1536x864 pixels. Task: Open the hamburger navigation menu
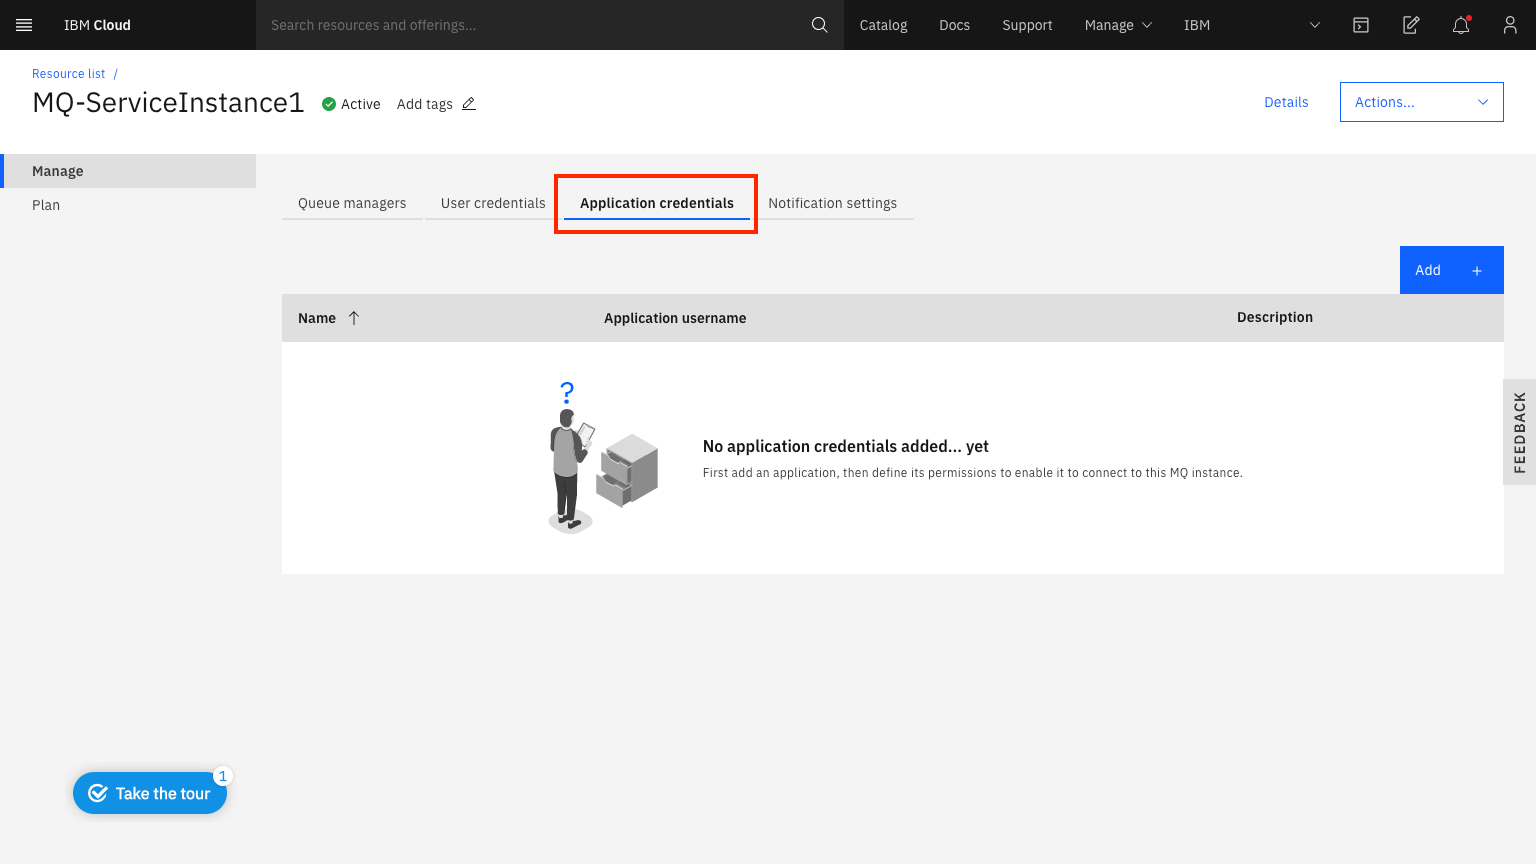click(24, 25)
